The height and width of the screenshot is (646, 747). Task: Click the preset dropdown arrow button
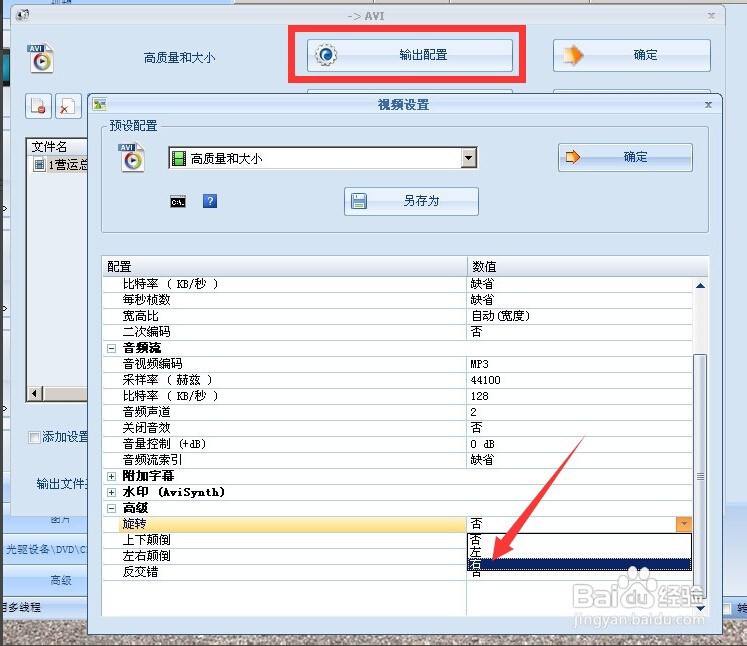[x=469, y=158]
